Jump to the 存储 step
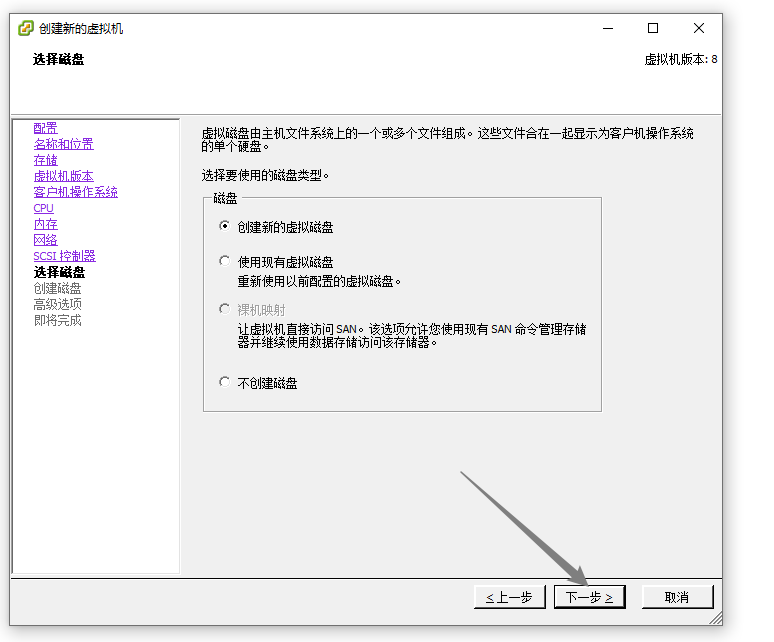The height and width of the screenshot is (642, 774). pyautogui.click(x=45, y=160)
